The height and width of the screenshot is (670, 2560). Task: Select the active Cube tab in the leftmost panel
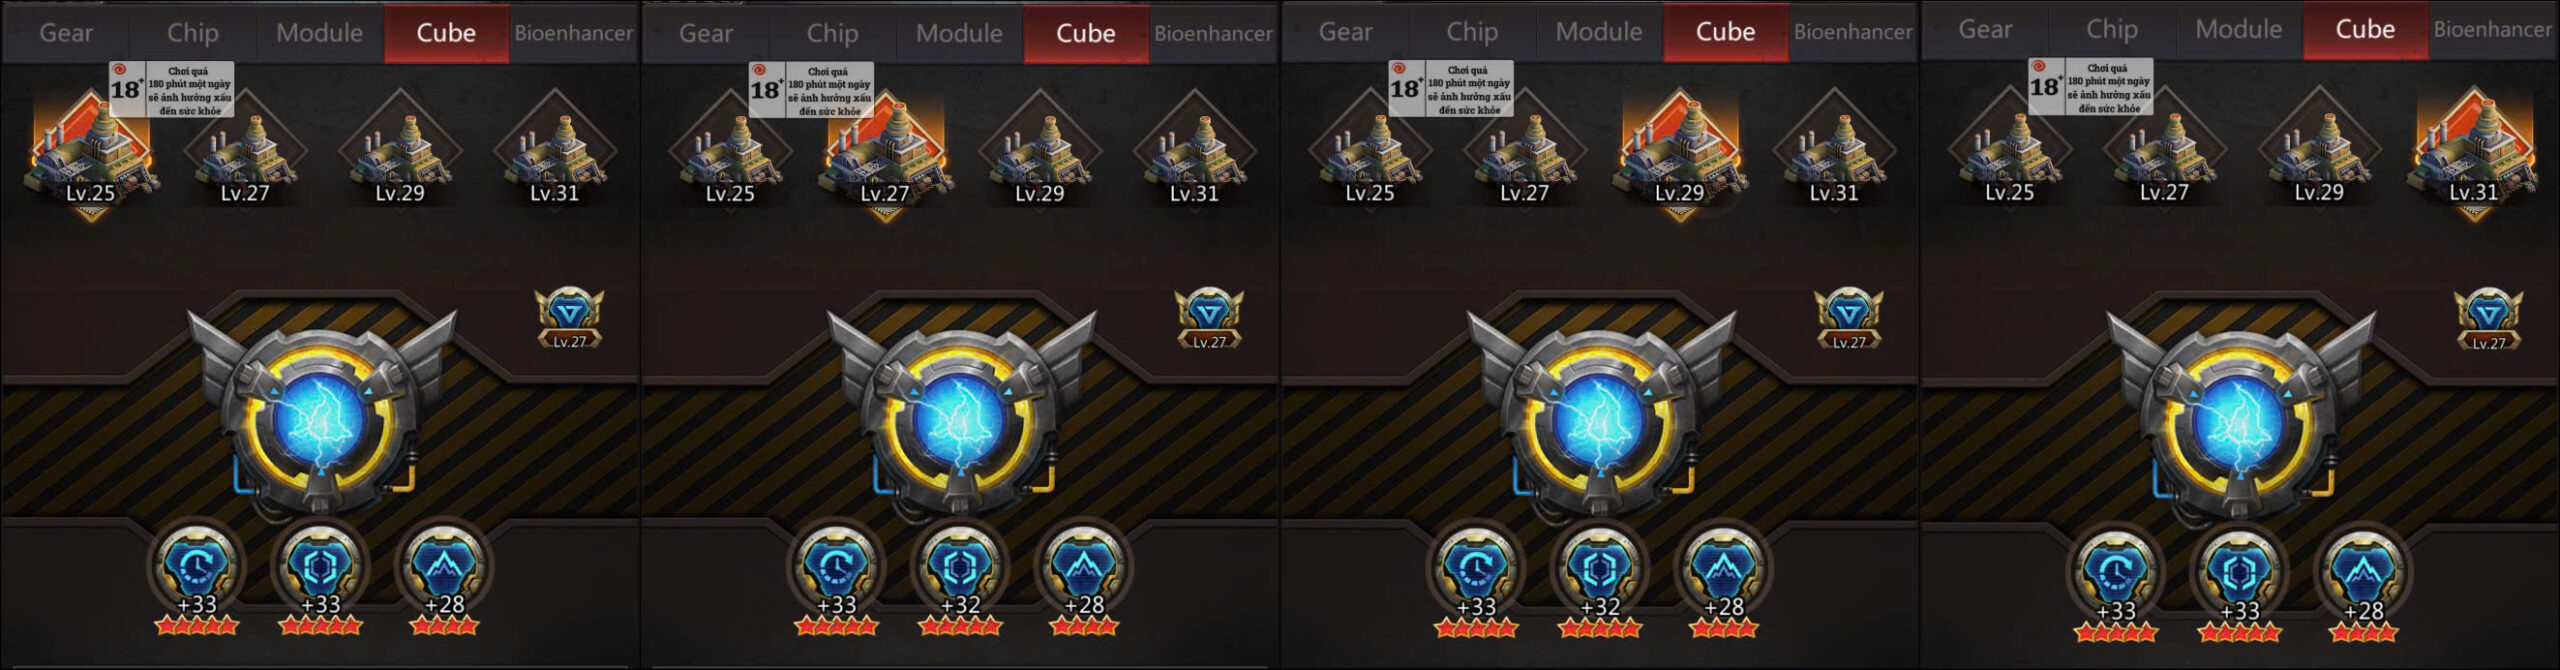tap(446, 33)
